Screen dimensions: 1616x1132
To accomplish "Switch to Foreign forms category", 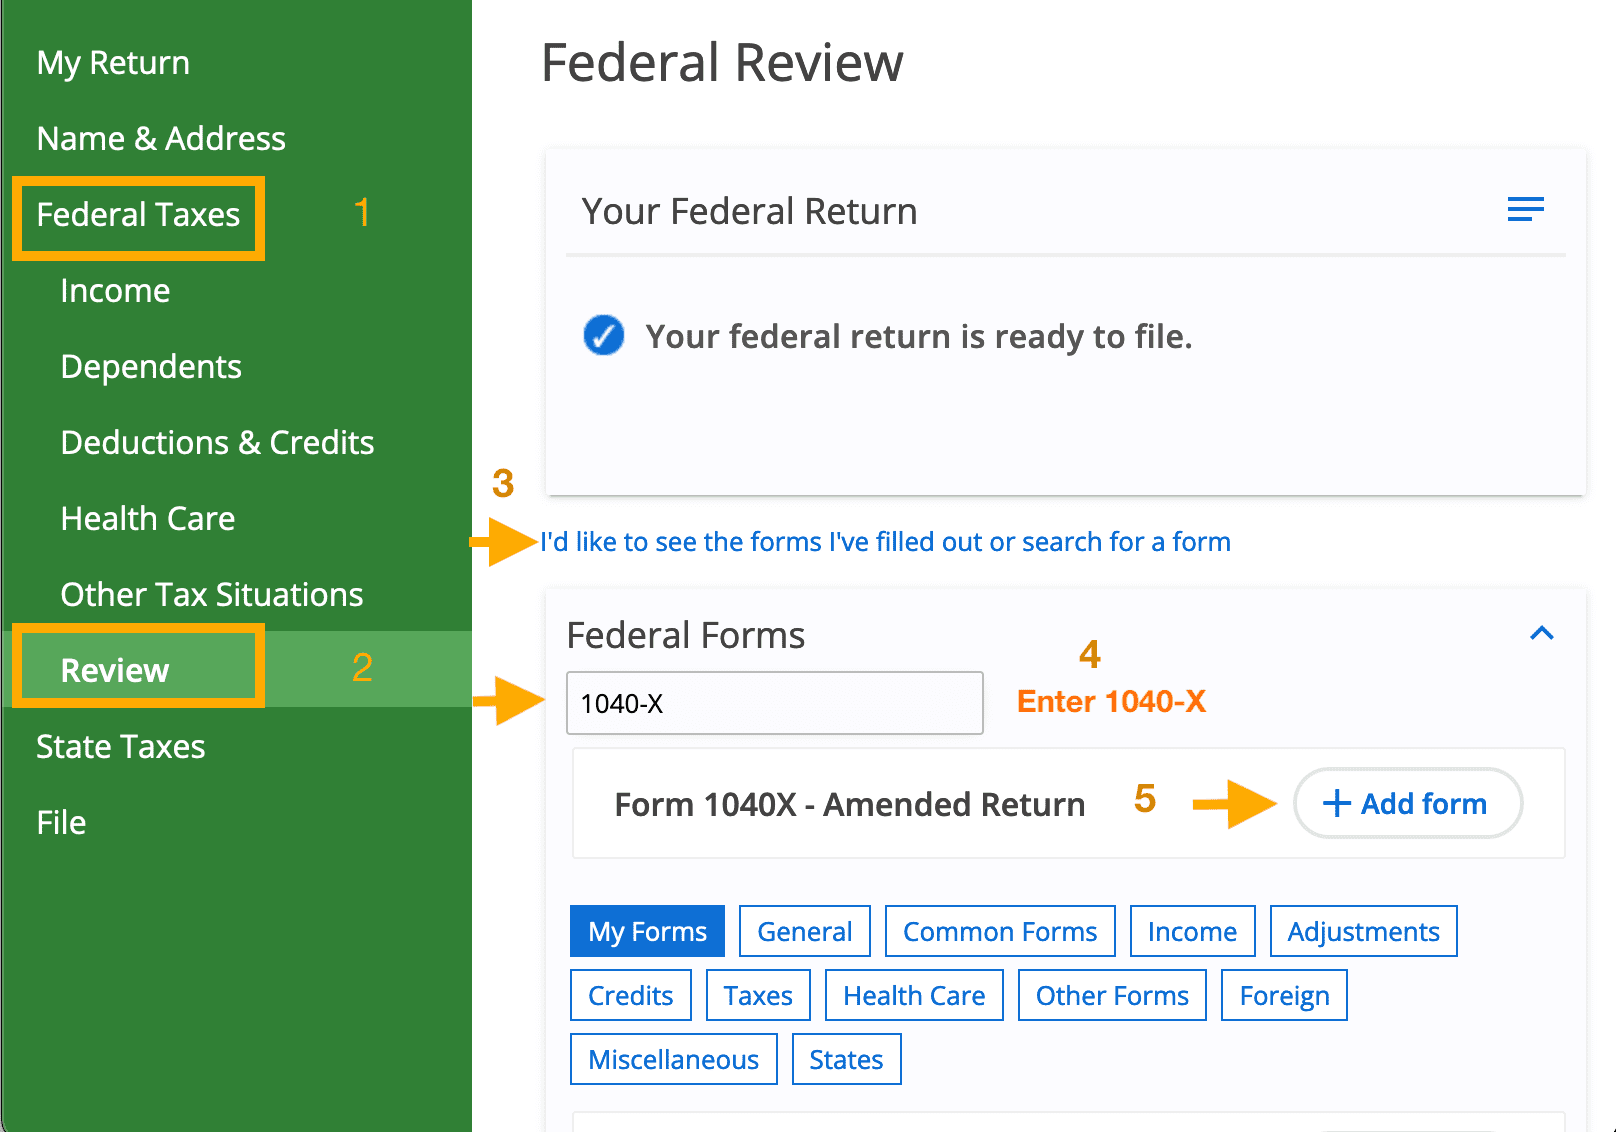I will coord(1284,995).
